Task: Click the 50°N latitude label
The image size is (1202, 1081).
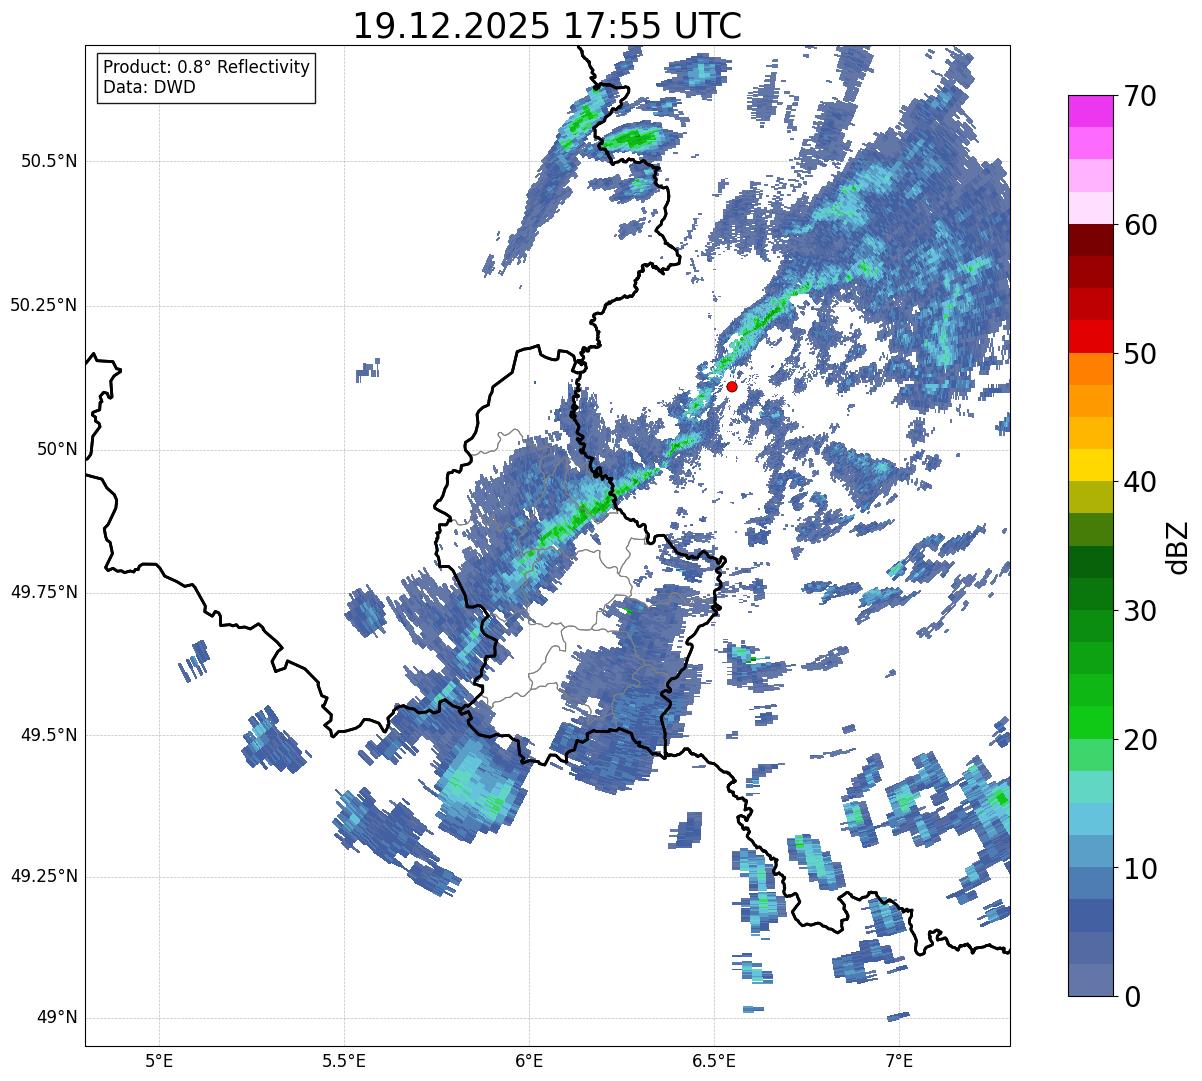Action: (x=57, y=450)
